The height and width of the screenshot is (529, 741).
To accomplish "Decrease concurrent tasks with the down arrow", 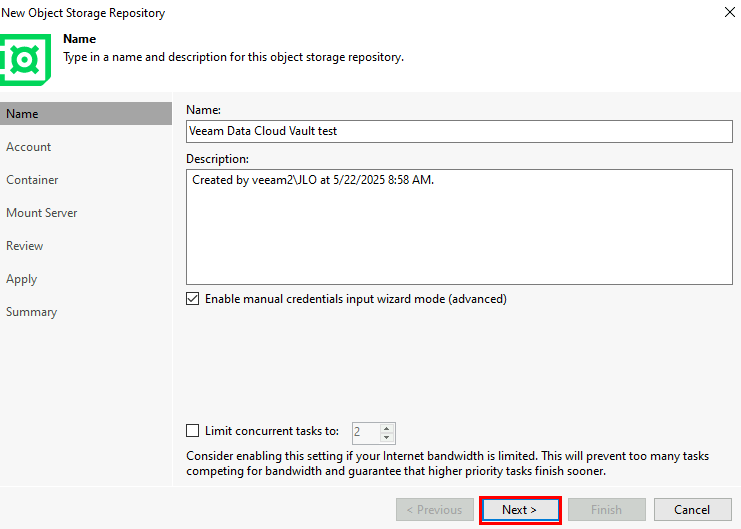I will pos(387,437).
